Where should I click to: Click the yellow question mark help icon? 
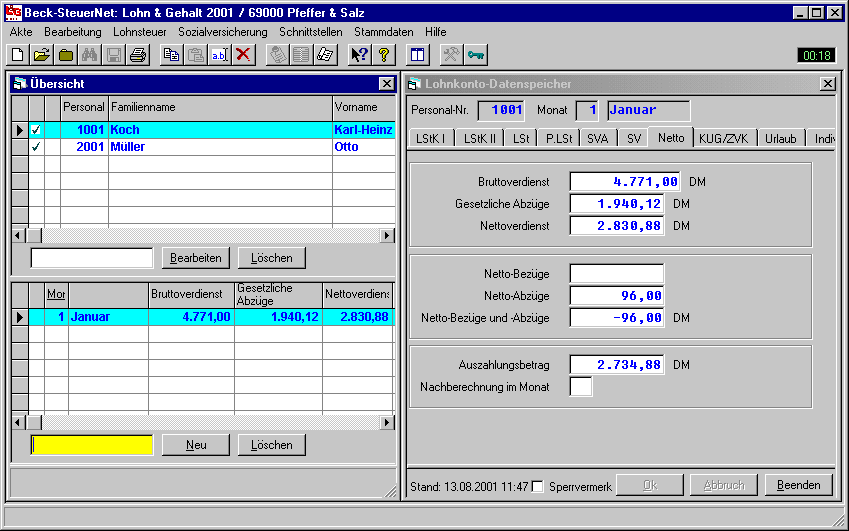point(383,55)
